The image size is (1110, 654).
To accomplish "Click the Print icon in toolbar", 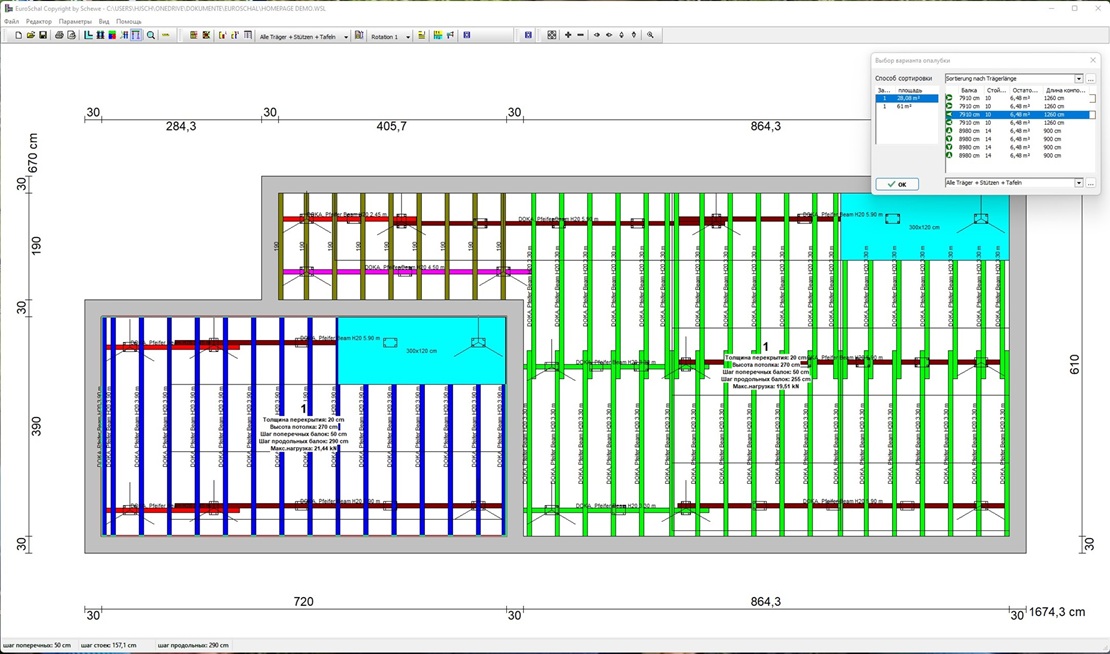I will point(59,35).
